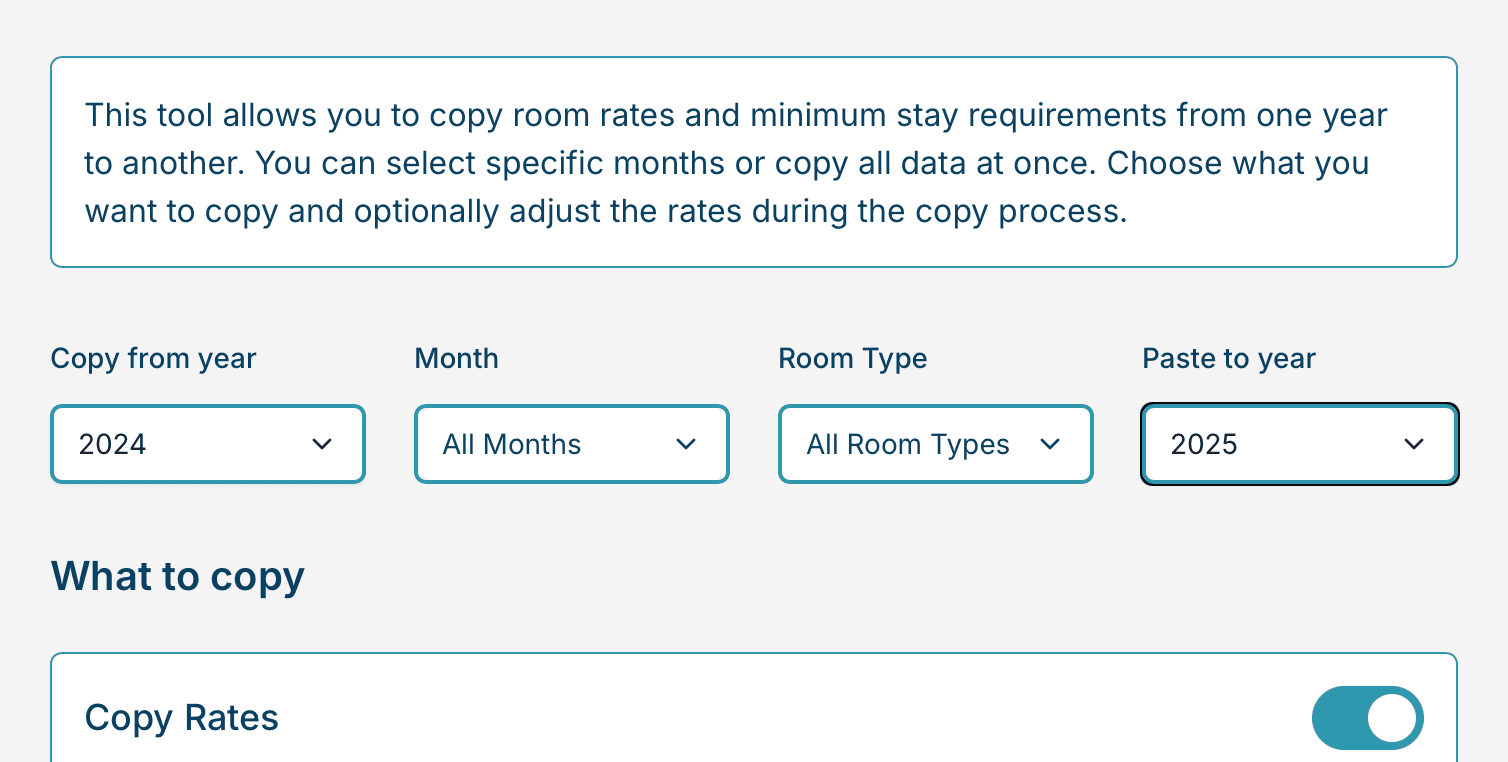Click the "Copy from year" field label
The width and height of the screenshot is (1508, 762).
pyautogui.click(x=153, y=359)
